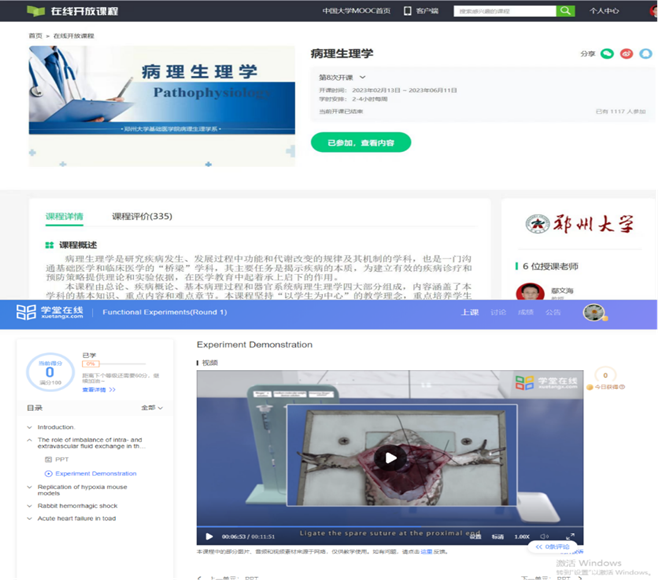Share course via Weibo icon

pos(627,54)
